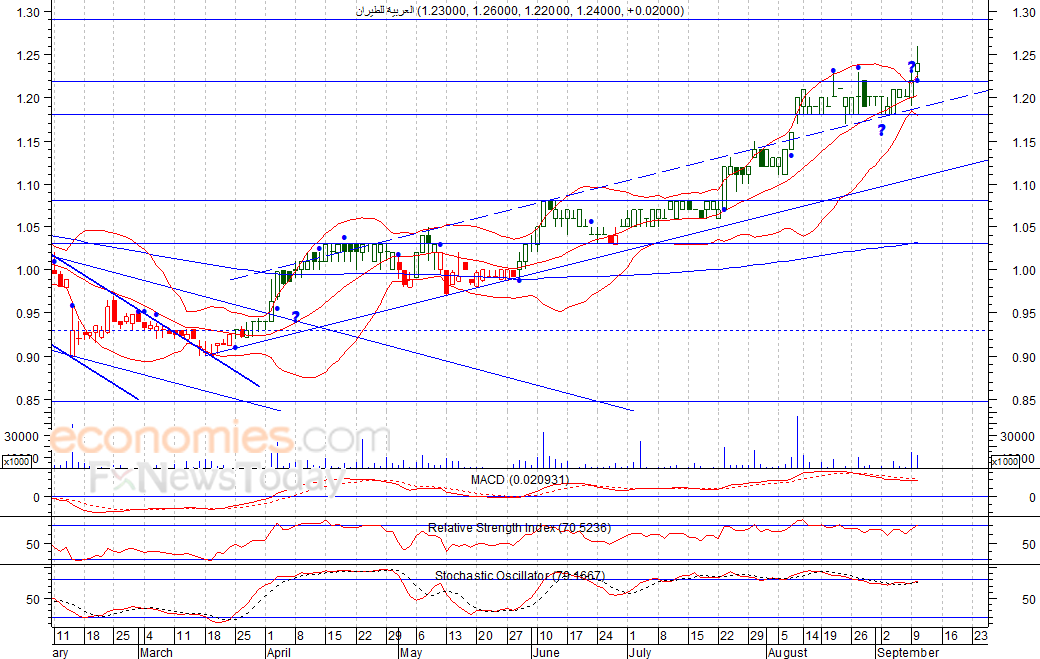Click the July month label
Screen dimensions: 1040x659
(x=640, y=652)
